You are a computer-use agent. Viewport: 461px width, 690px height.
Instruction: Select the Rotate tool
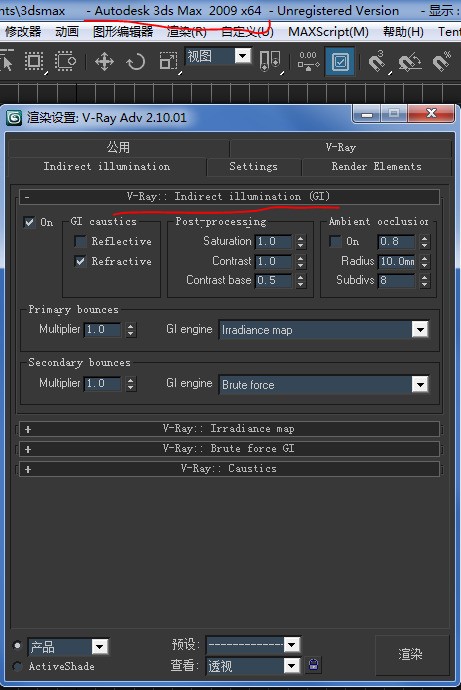pyautogui.click(x=135, y=62)
